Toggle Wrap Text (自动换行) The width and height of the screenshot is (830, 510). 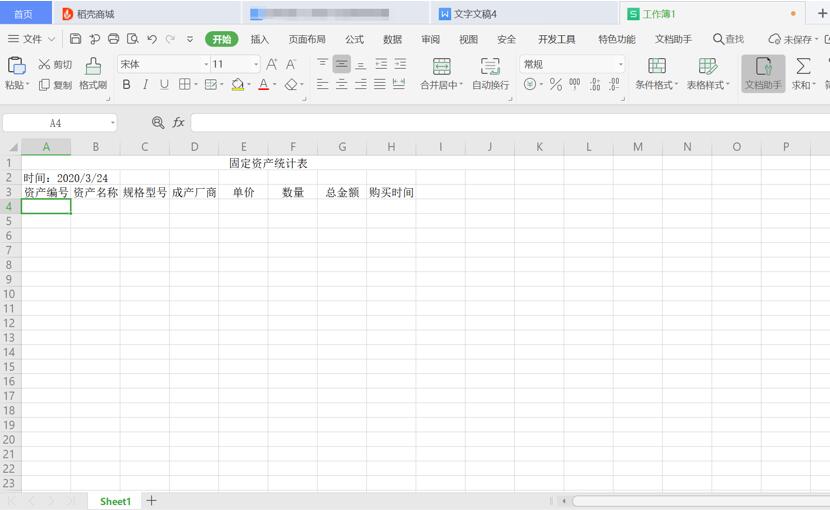(490, 74)
